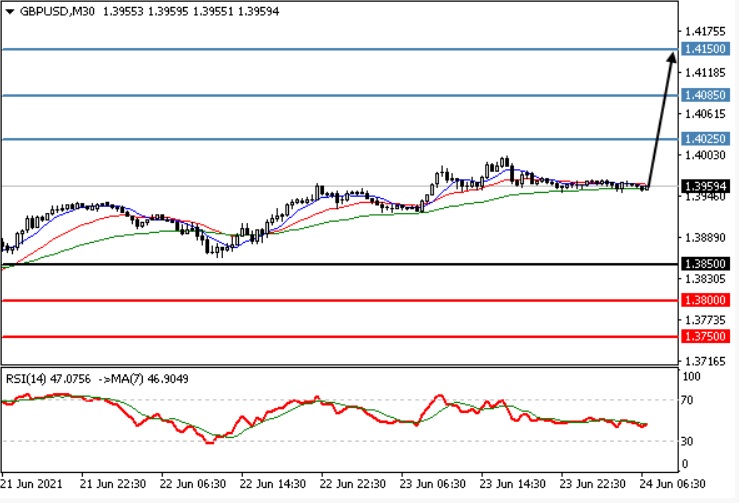Select the high value 1.39595 in header
Screen dimensions: 739x503
tap(168, 11)
